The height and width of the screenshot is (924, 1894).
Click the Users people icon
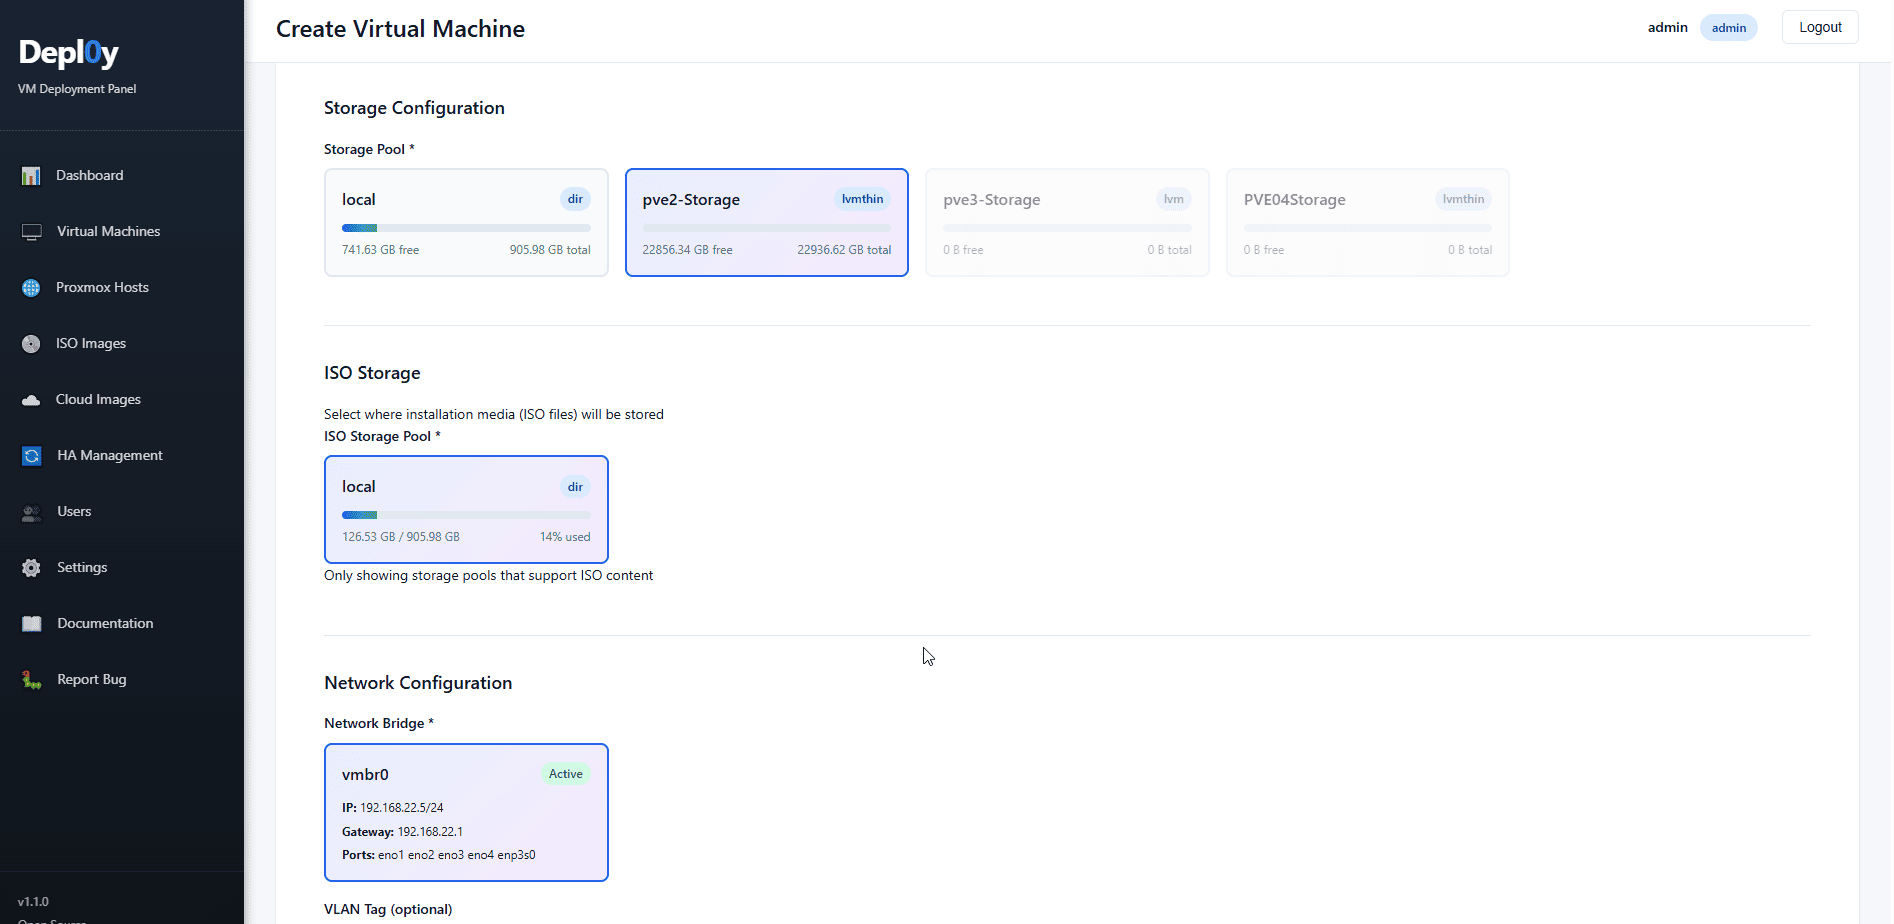[32, 512]
